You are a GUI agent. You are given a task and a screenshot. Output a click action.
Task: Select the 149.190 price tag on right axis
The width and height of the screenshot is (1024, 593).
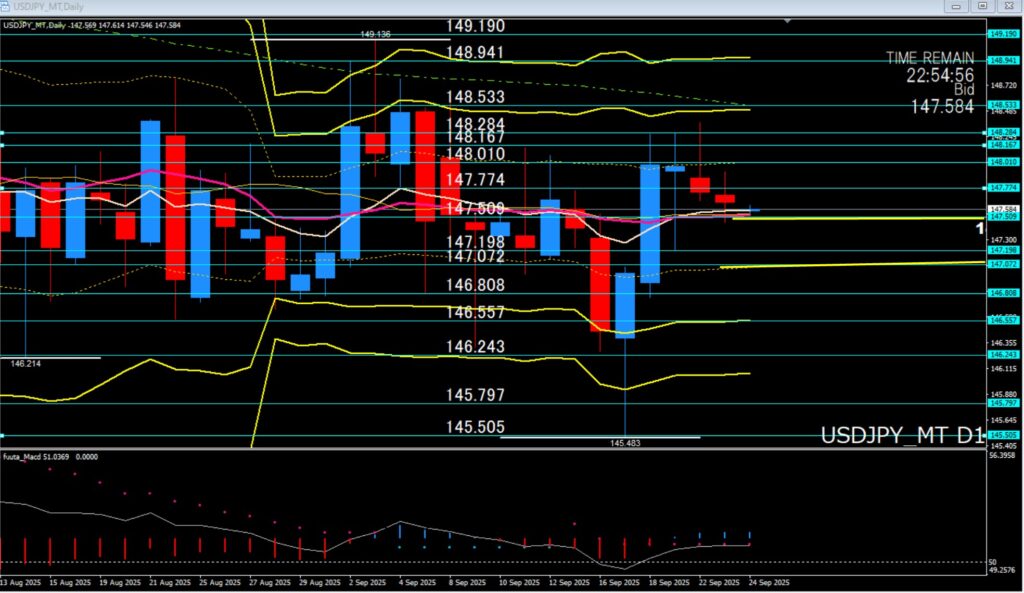1003,34
